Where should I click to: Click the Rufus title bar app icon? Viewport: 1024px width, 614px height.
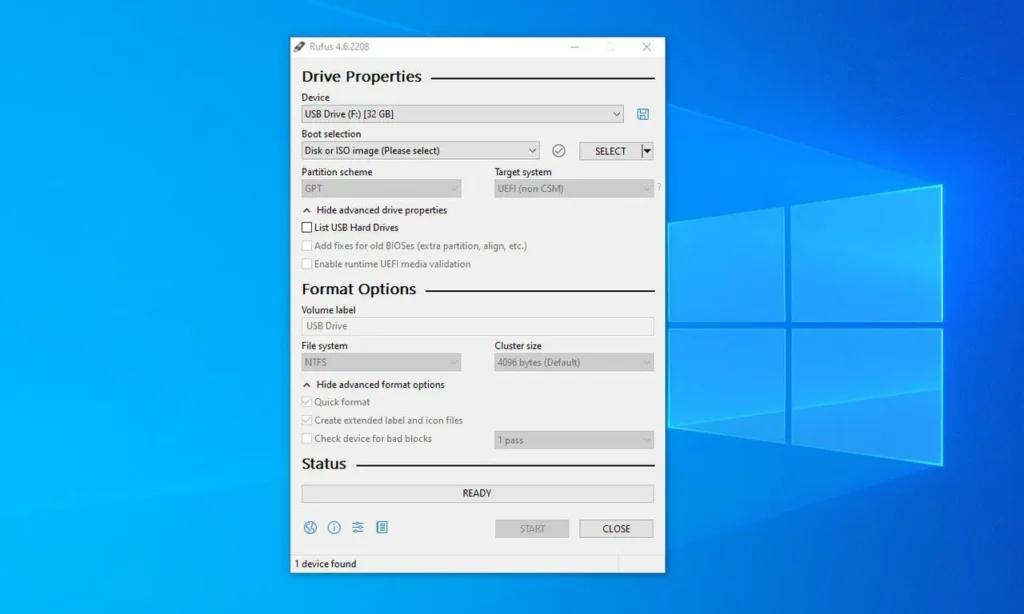(299, 46)
